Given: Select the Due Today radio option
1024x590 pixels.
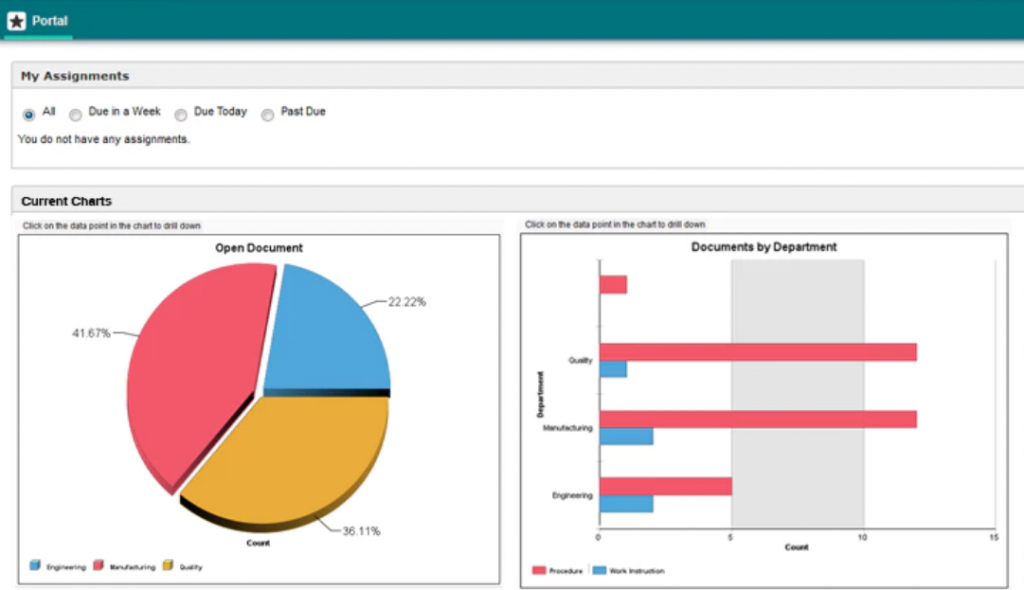Looking at the screenshot, I should (181, 114).
